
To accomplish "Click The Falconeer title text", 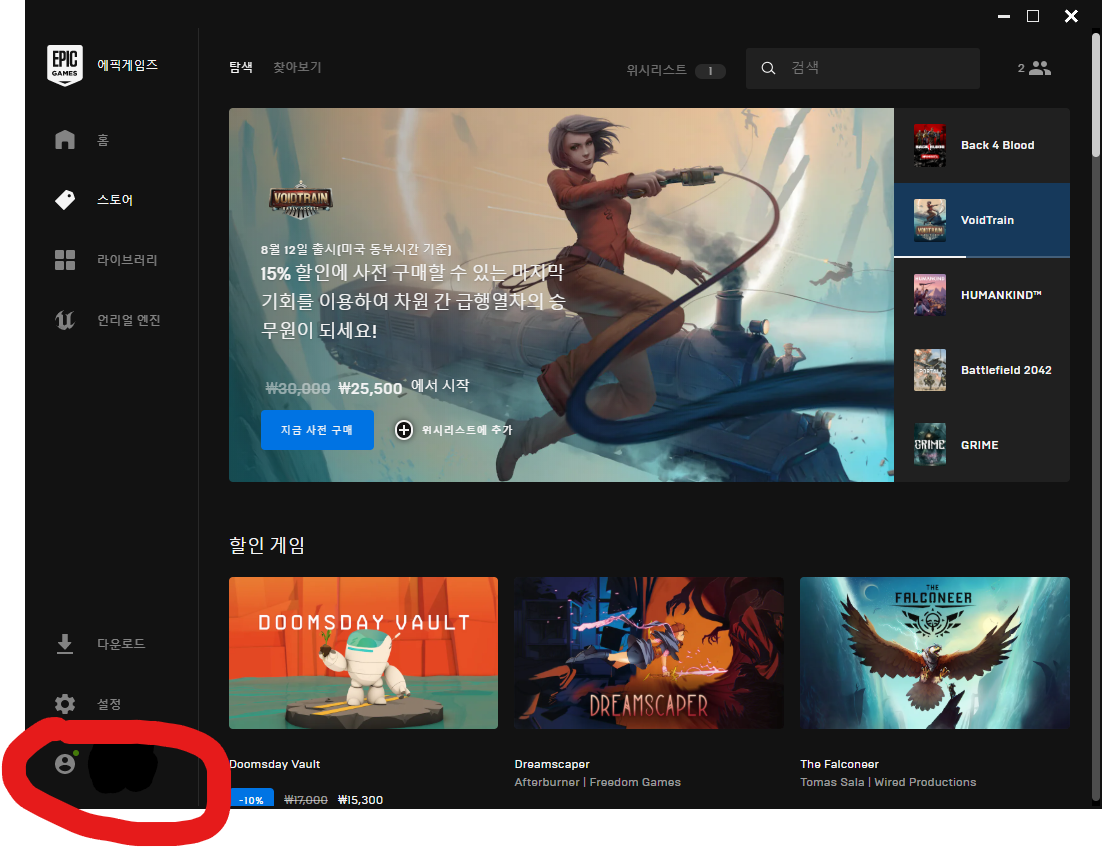I will [839, 764].
